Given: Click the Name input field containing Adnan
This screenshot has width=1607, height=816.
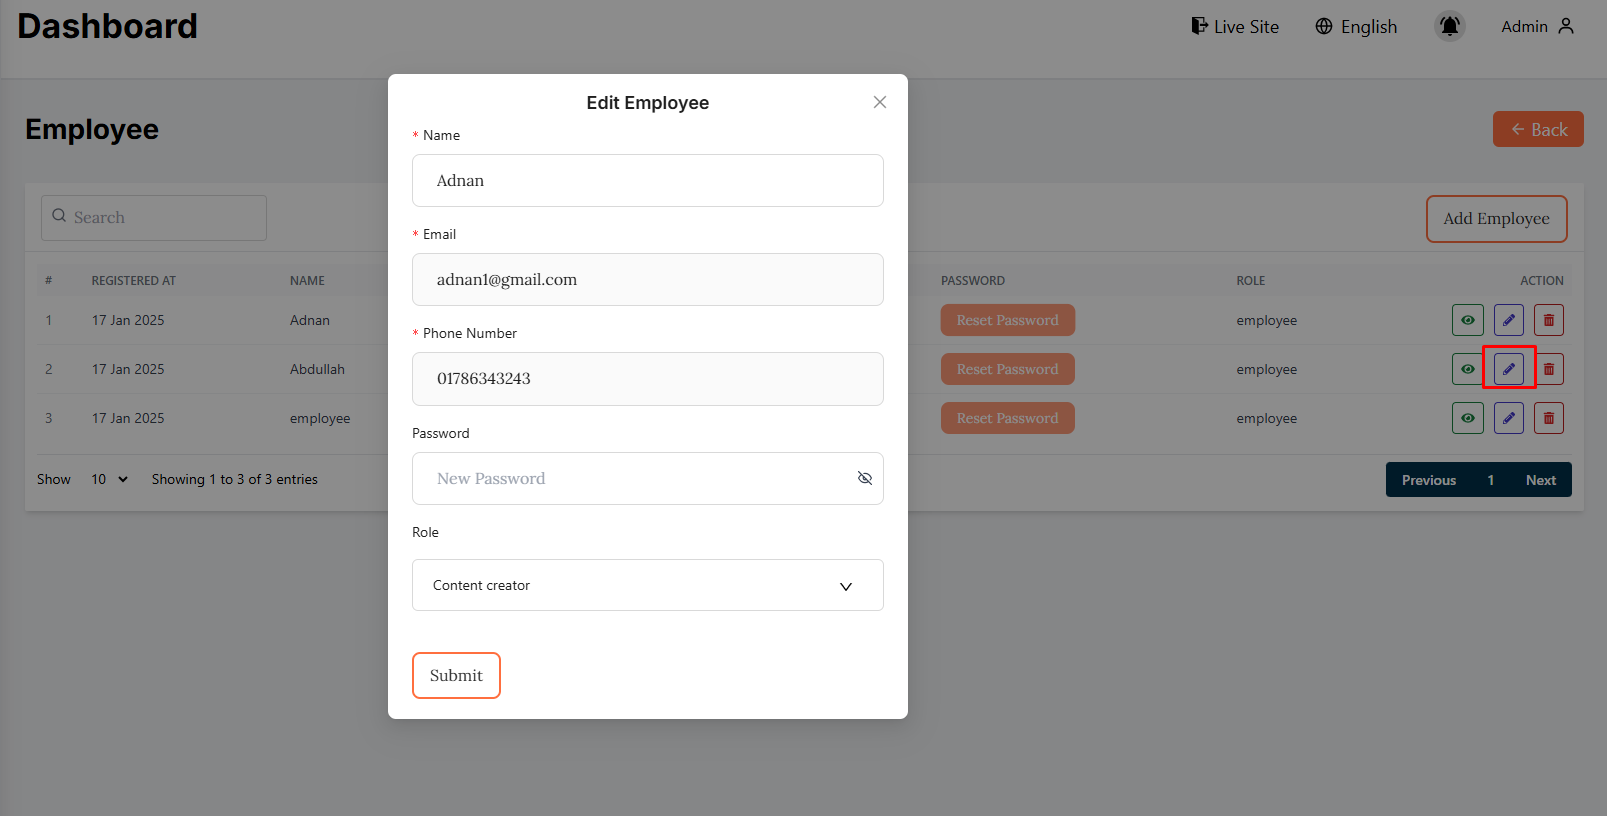Looking at the screenshot, I should point(647,181).
